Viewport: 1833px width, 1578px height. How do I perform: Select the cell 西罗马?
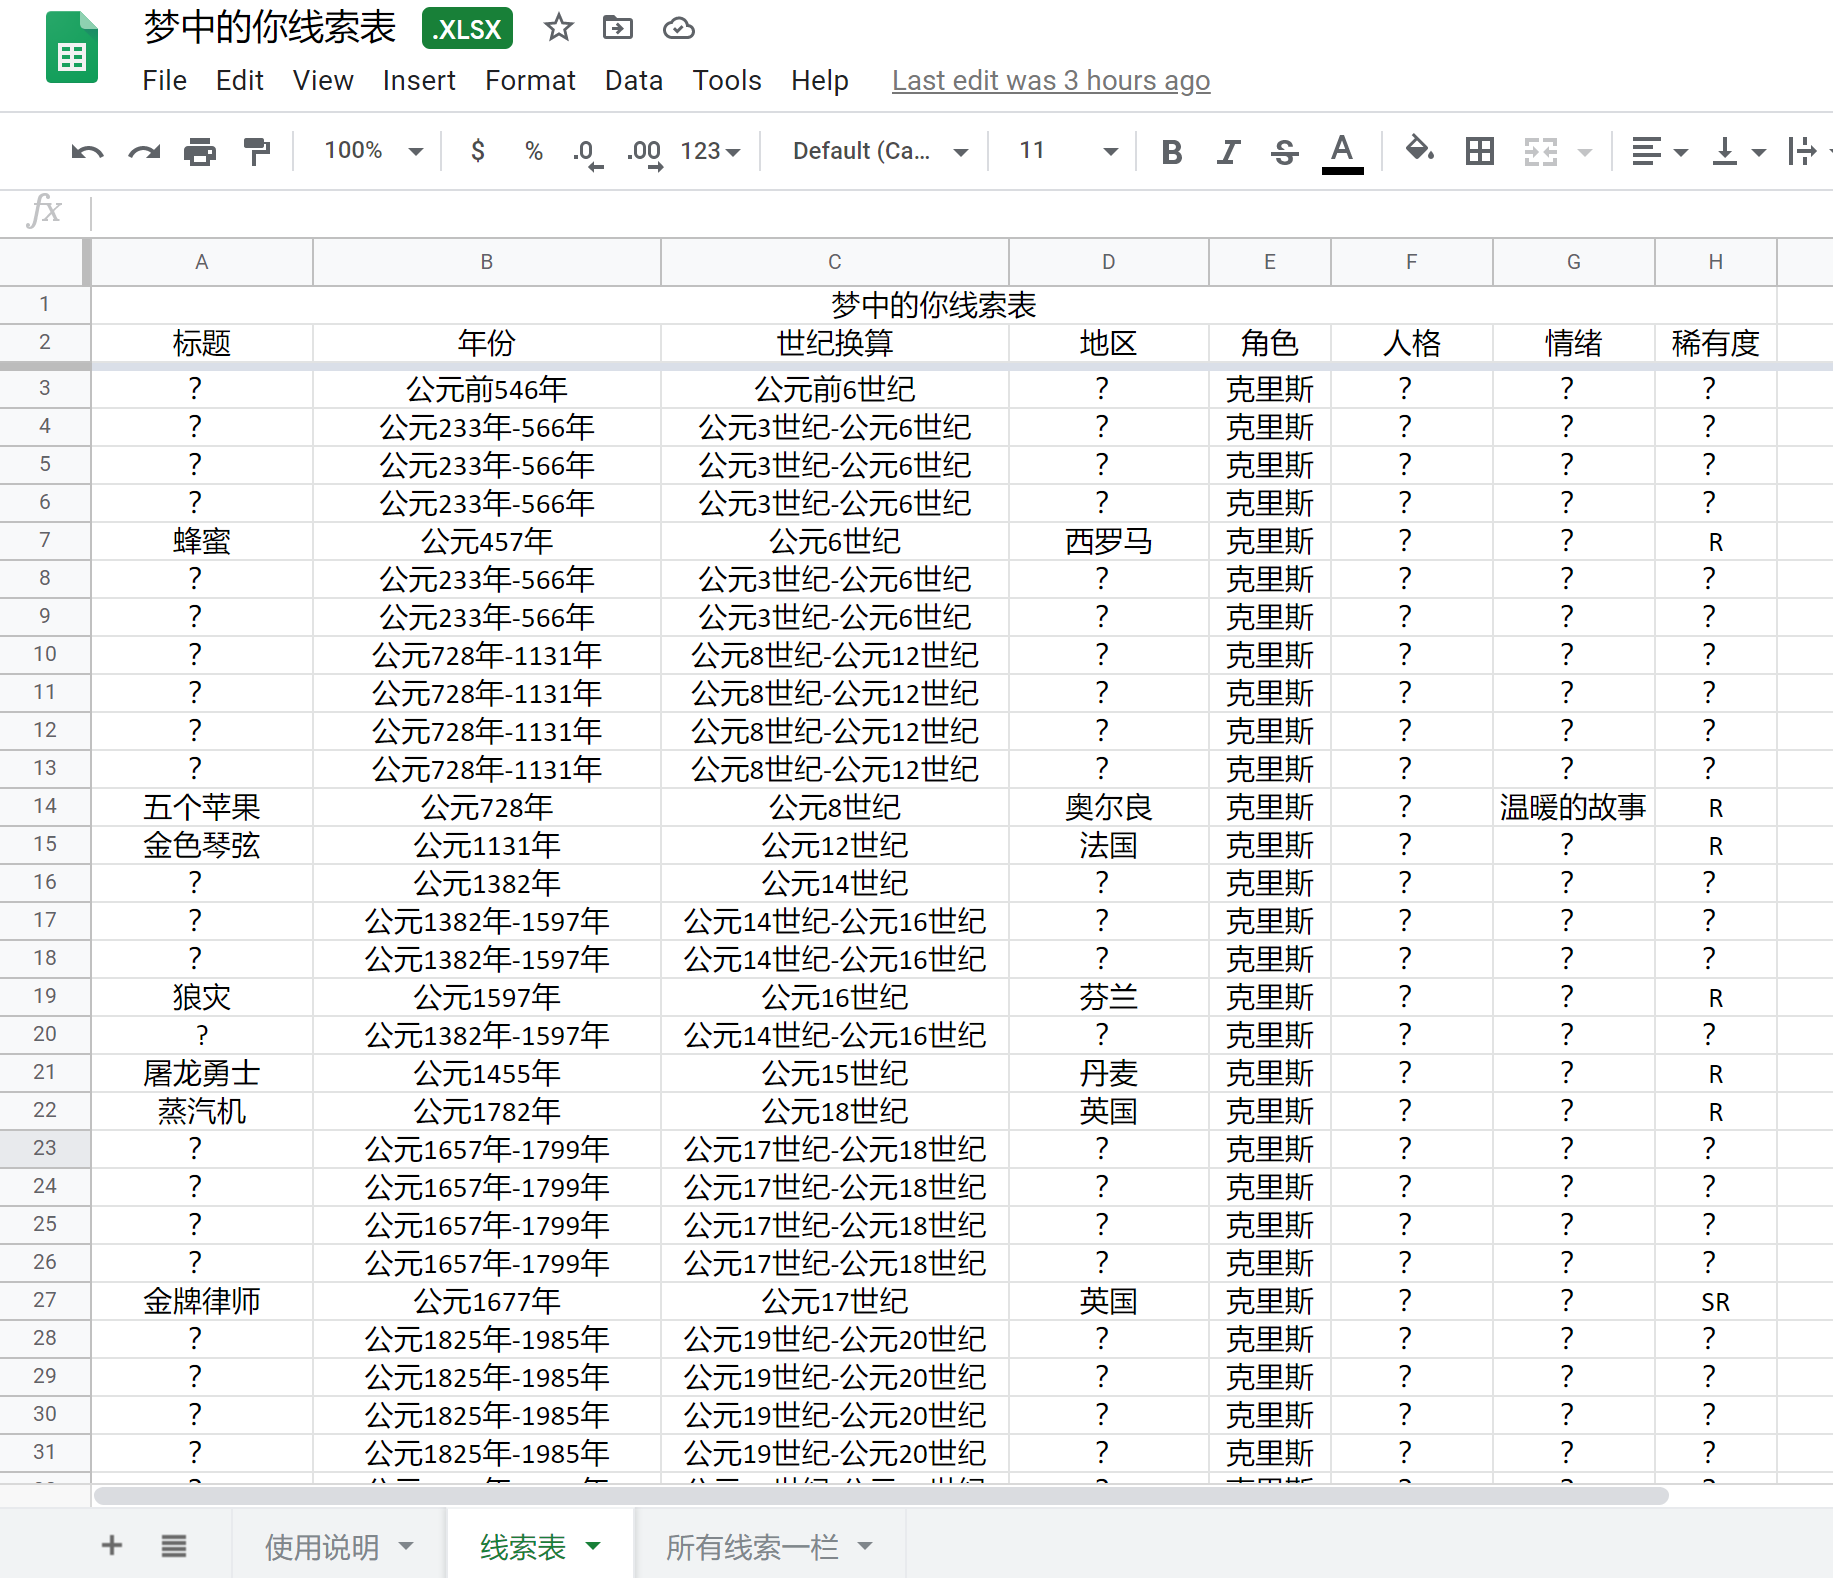point(1109,541)
